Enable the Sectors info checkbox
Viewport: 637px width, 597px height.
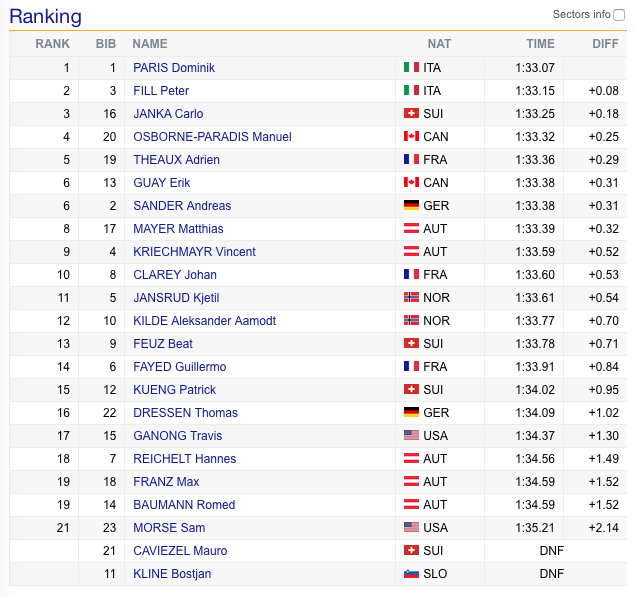[x=619, y=15]
